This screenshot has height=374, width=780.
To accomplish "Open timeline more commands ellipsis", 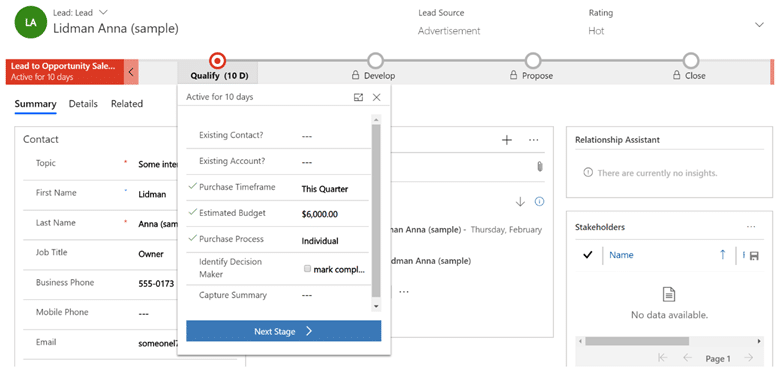I will pyautogui.click(x=534, y=140).
